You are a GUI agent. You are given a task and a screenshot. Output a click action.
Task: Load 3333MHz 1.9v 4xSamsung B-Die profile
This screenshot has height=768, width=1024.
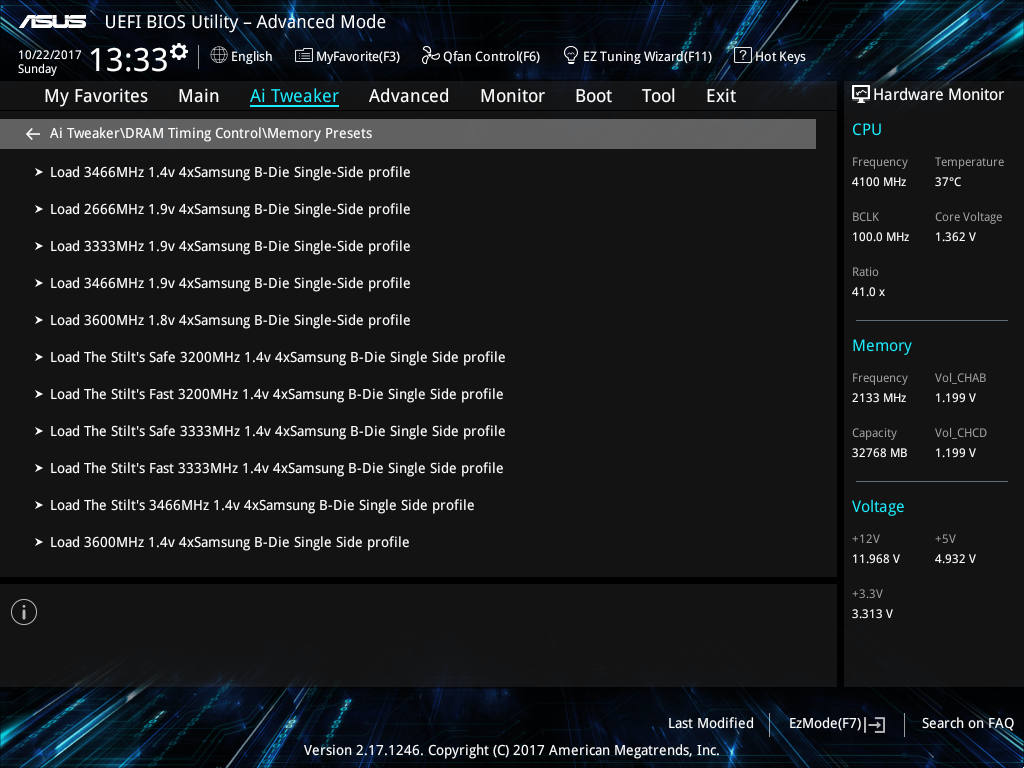pyautogui.click(x=230, y=246)
